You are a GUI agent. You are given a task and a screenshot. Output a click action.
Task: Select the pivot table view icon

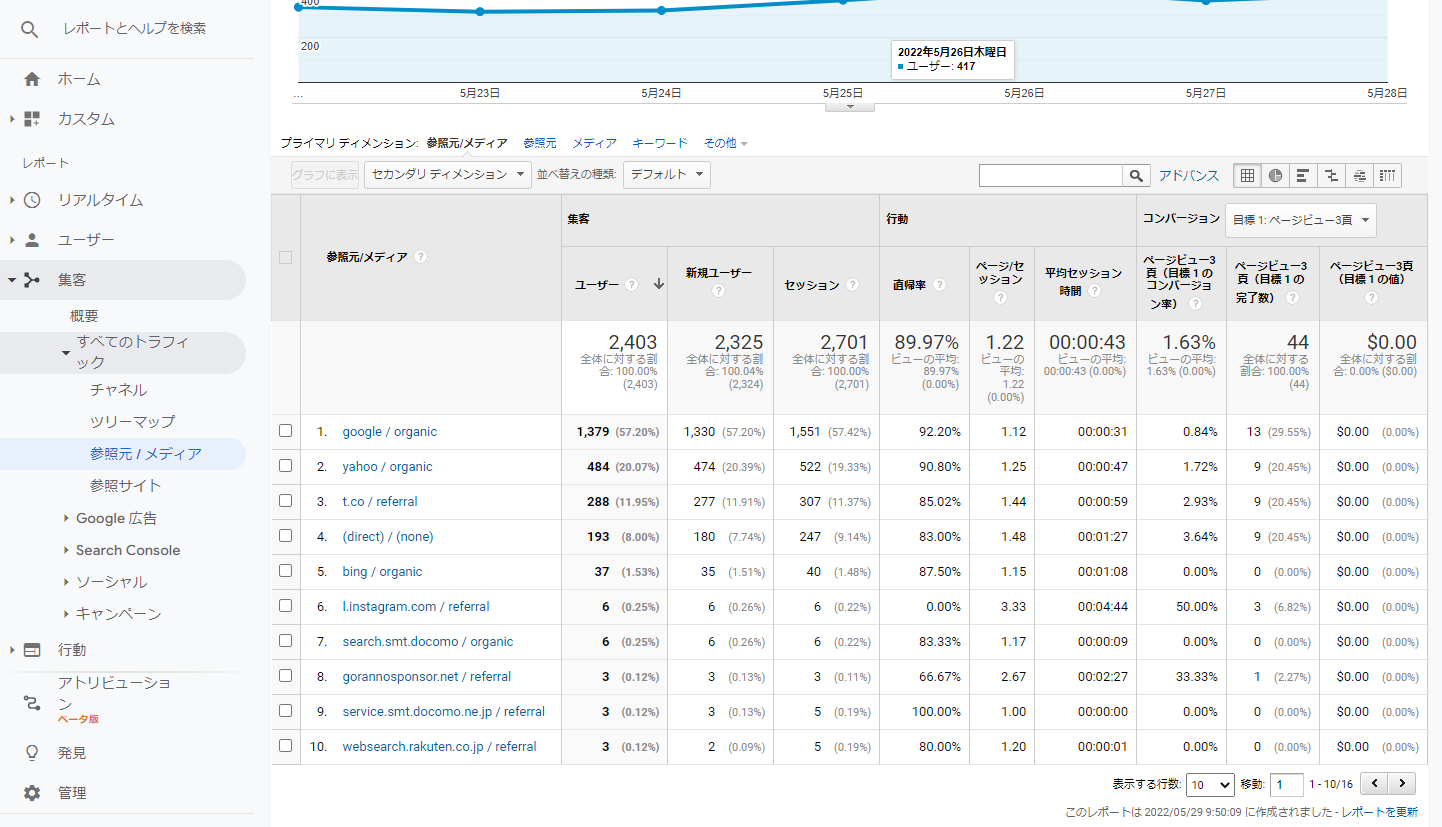coord(1387,176)
